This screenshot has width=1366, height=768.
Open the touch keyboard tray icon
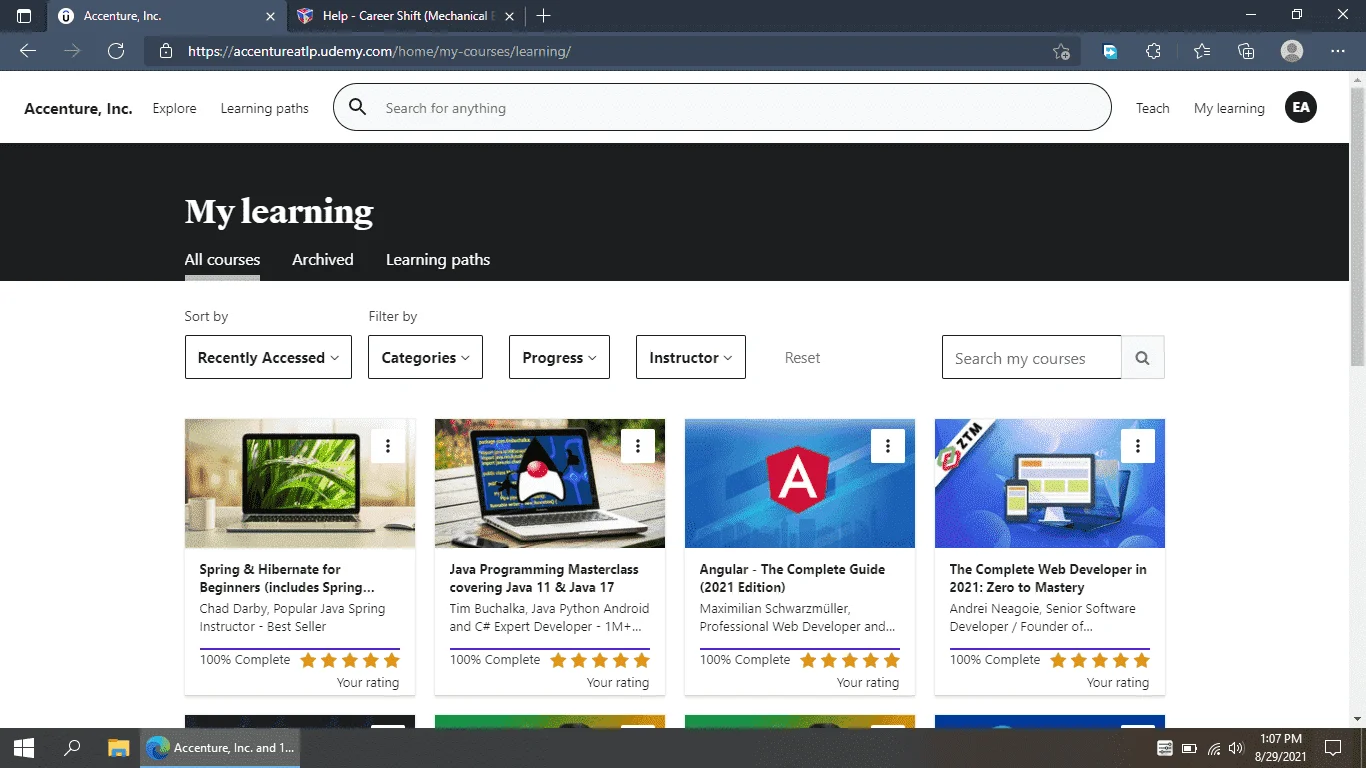1165,748
